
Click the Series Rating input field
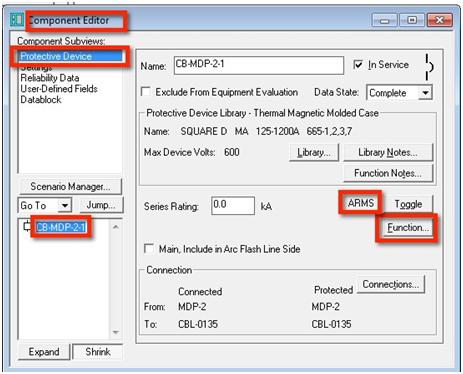(233, 205)
